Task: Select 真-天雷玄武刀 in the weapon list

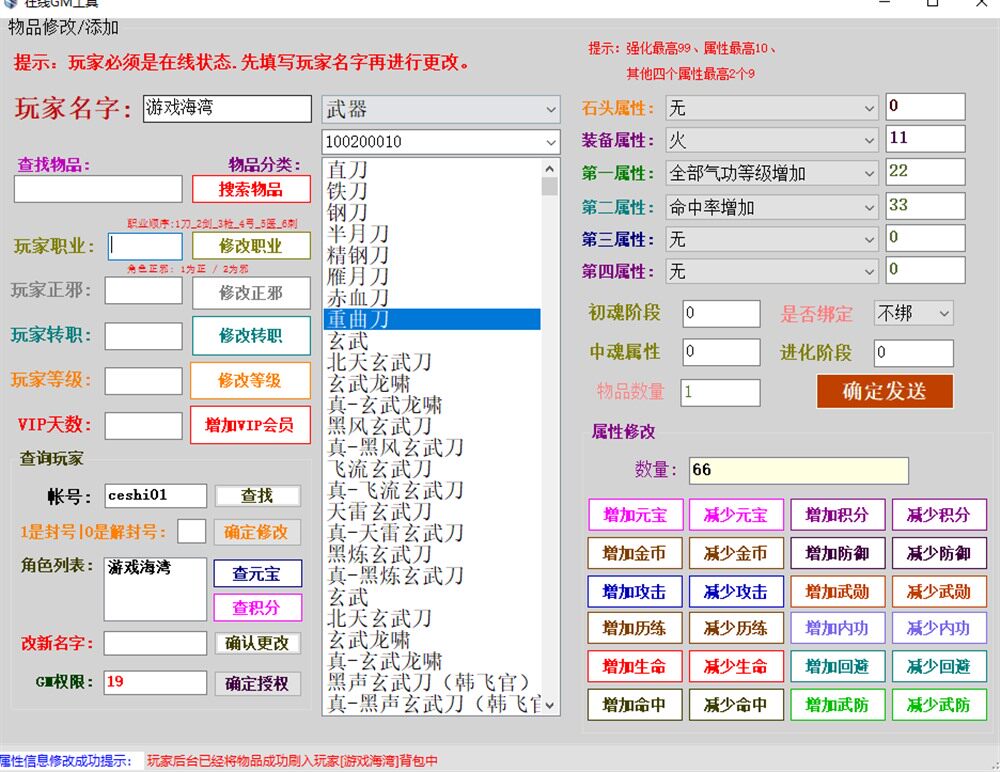Action: click(432, 533)
